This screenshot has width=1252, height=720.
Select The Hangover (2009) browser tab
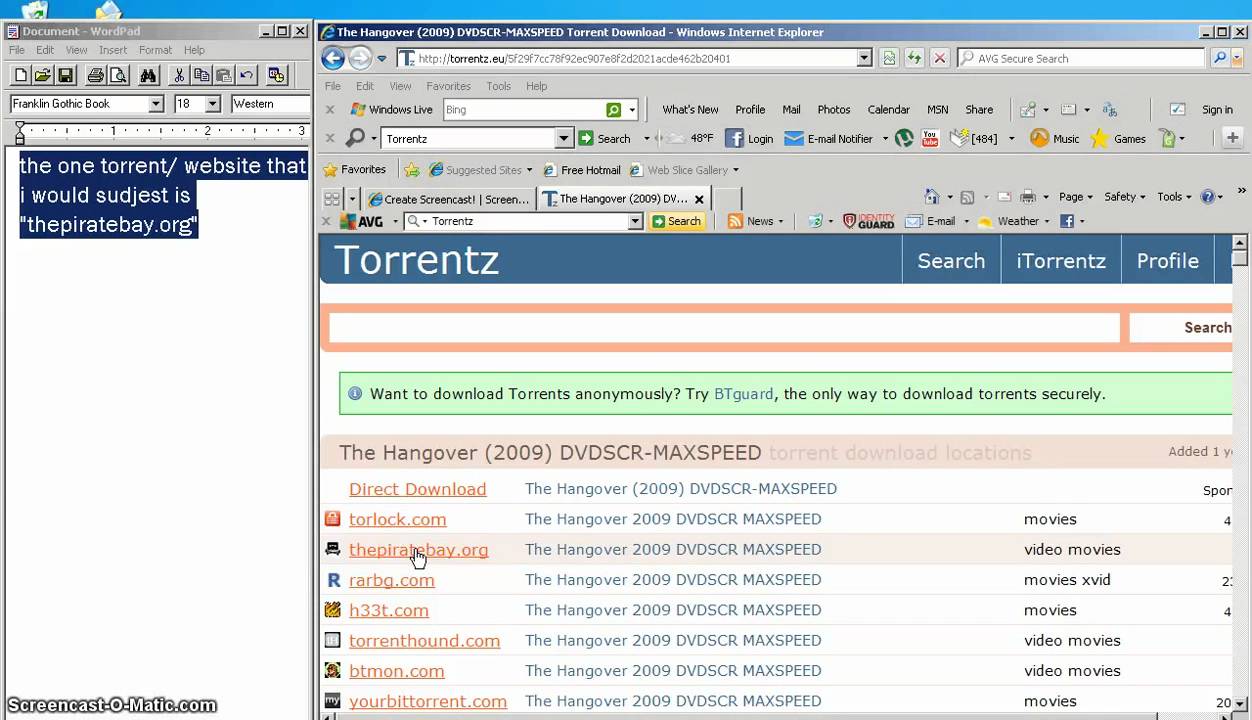(624, 199)
